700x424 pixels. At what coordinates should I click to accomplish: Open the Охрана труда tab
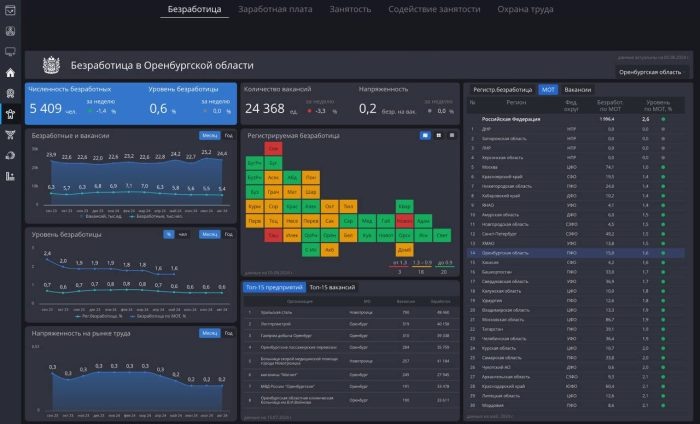tap(525, 9)
